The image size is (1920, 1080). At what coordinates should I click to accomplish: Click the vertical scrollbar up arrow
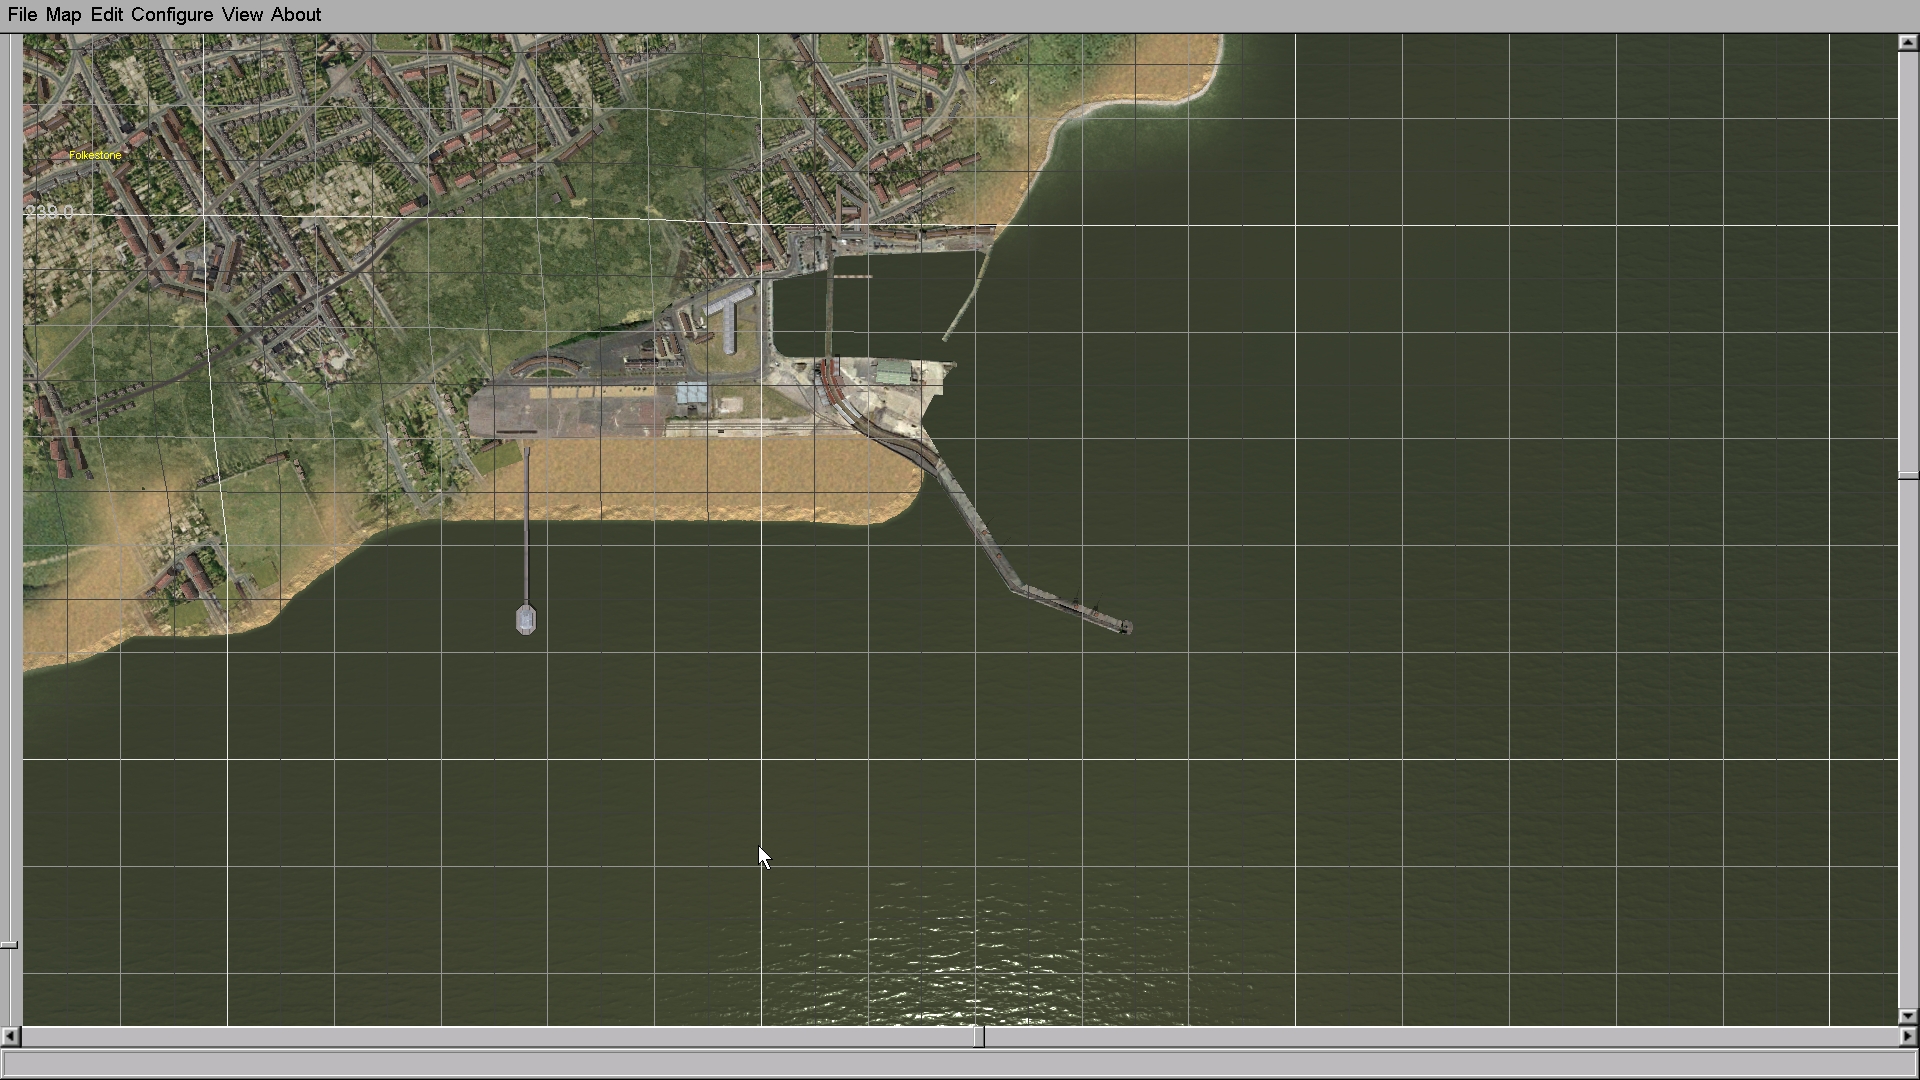[x=1907, y=43]
